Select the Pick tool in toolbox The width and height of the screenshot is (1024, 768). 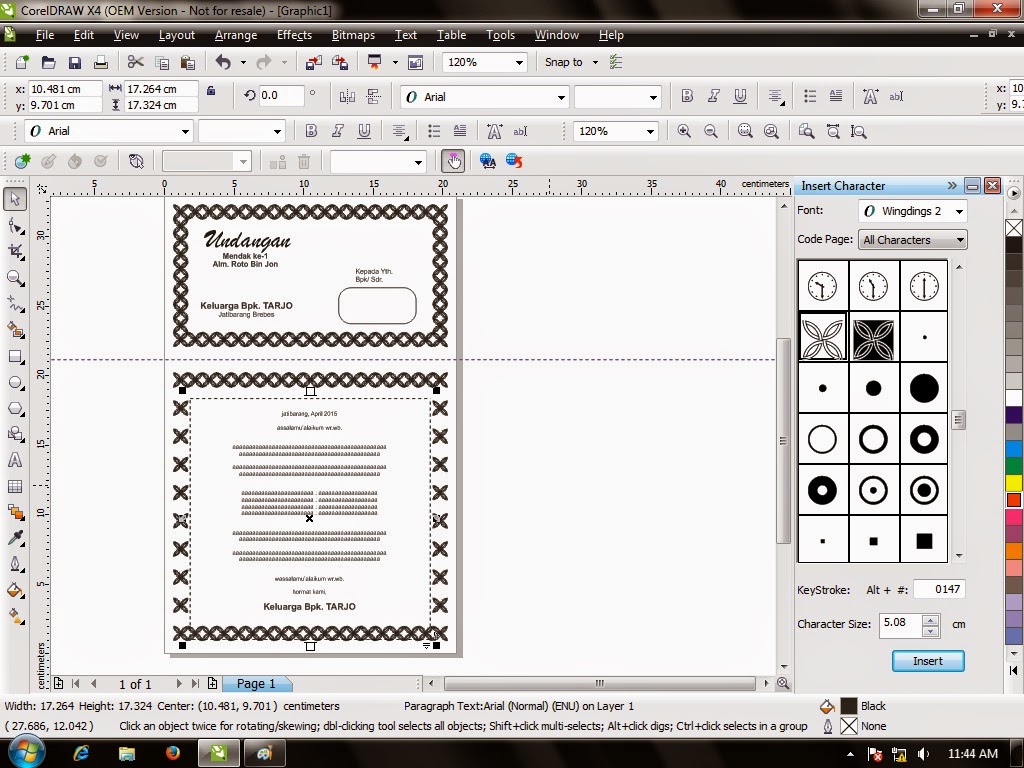point(15,199)
